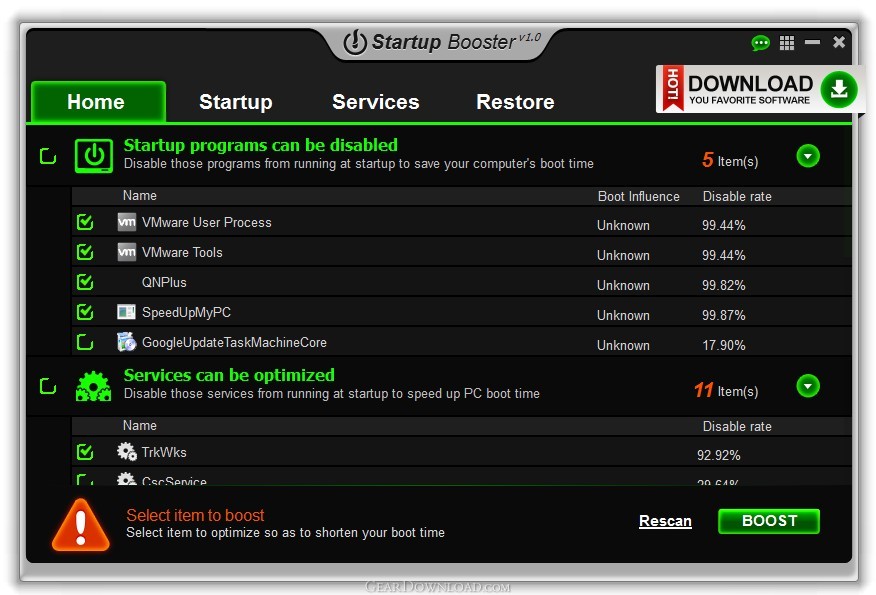
Task: Select the TrkWks service name
Action: click(x=164, y=452)
